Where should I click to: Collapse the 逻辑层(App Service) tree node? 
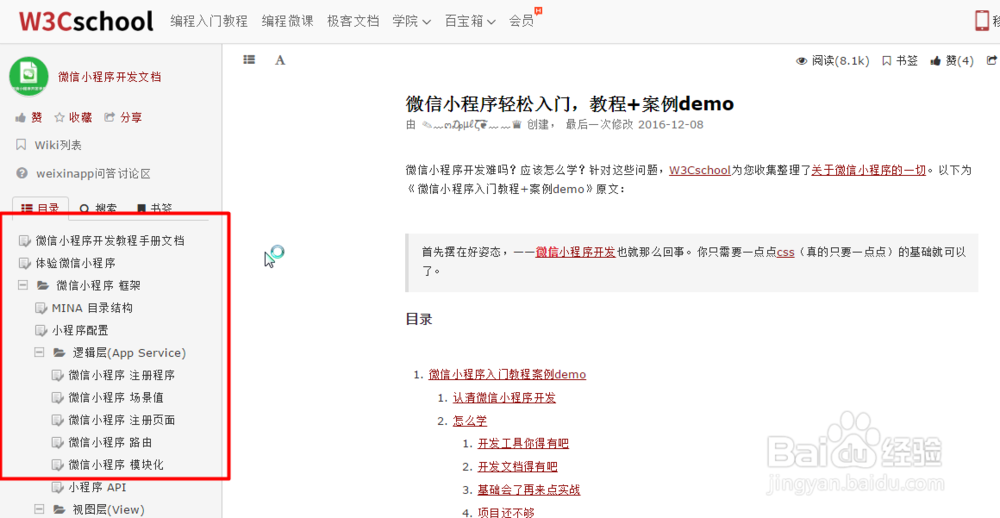coord(39,352)
